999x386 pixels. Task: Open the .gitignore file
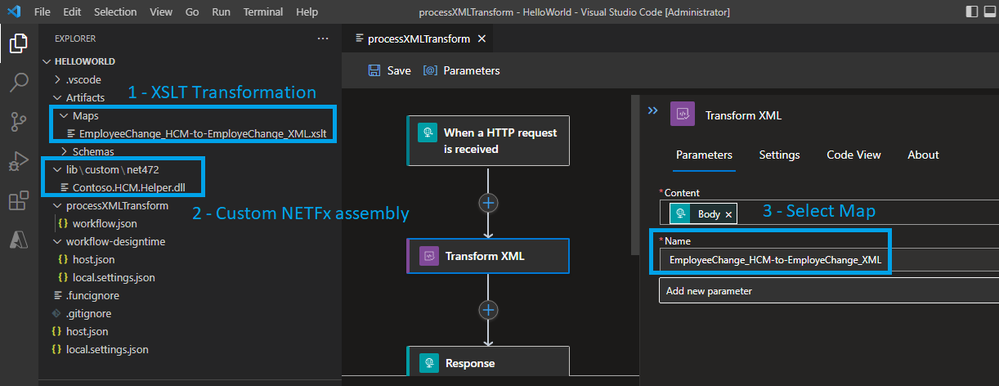pos(89,314)
